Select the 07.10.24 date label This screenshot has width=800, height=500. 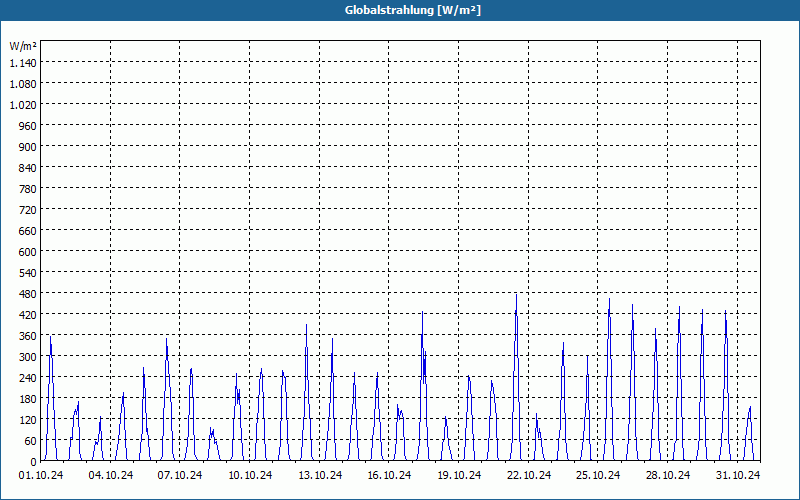(180, 475)
